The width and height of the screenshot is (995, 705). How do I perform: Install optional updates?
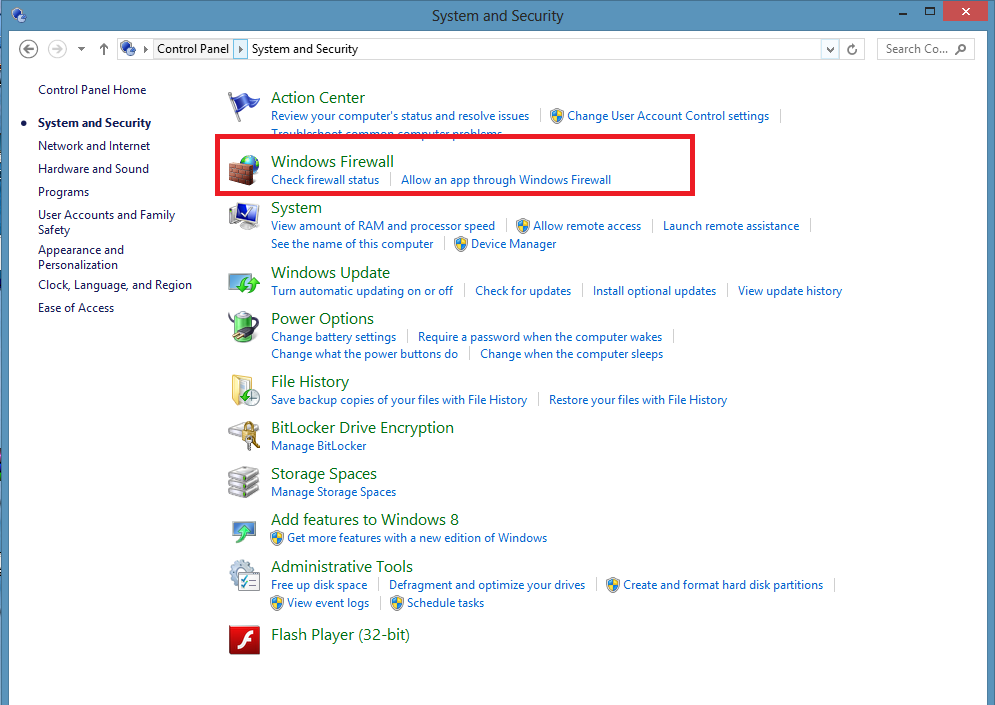coord(654,291)
